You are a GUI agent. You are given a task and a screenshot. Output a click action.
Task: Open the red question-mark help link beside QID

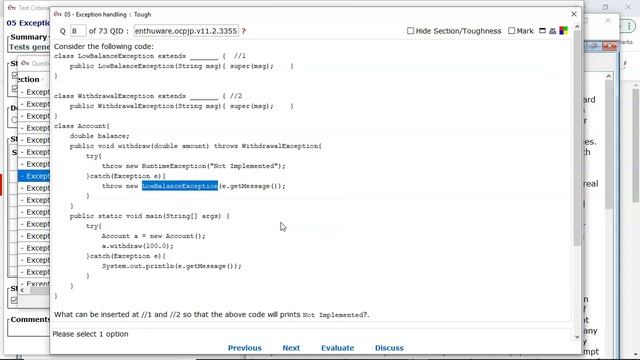pos(244,31)
